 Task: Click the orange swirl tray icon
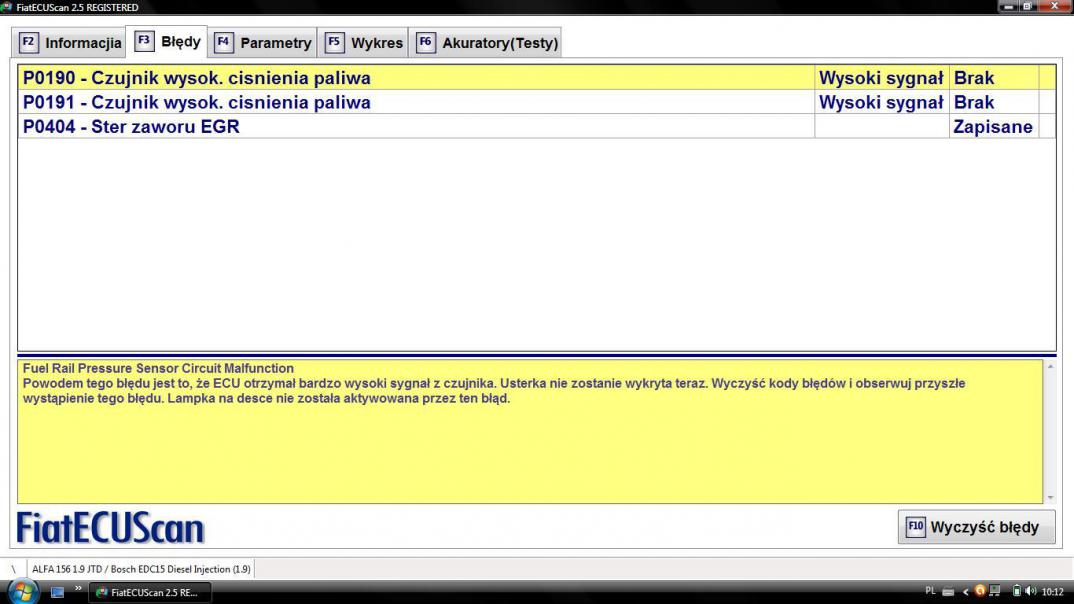coord(979,590)
